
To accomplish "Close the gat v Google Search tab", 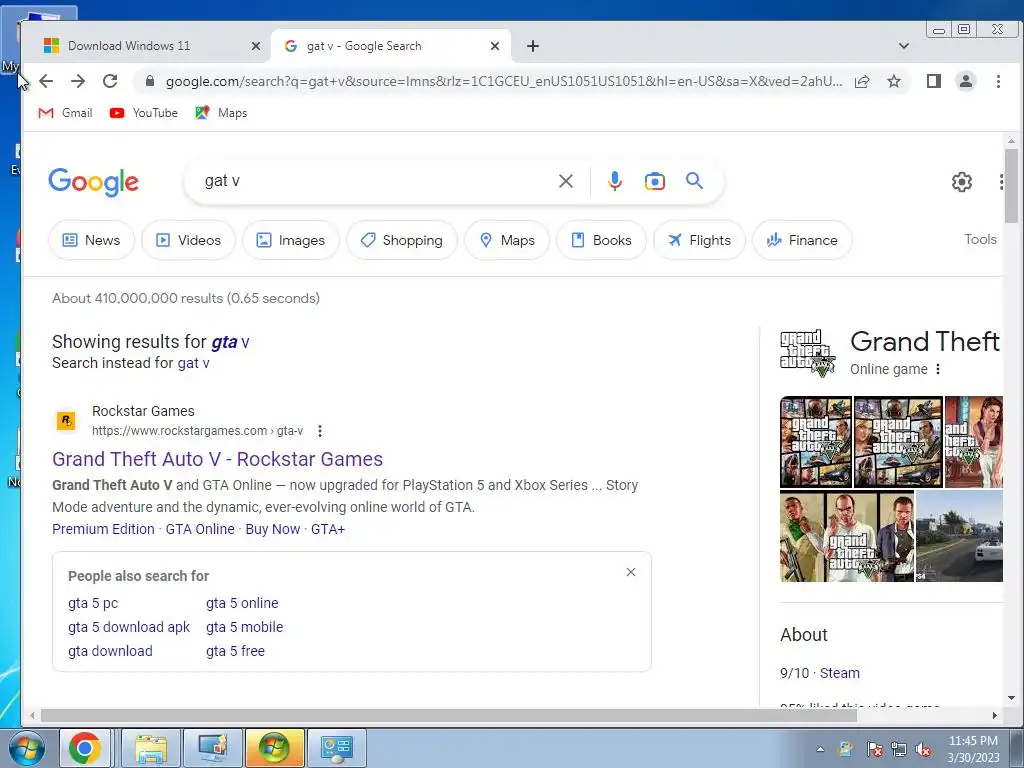I will (495, 46).
